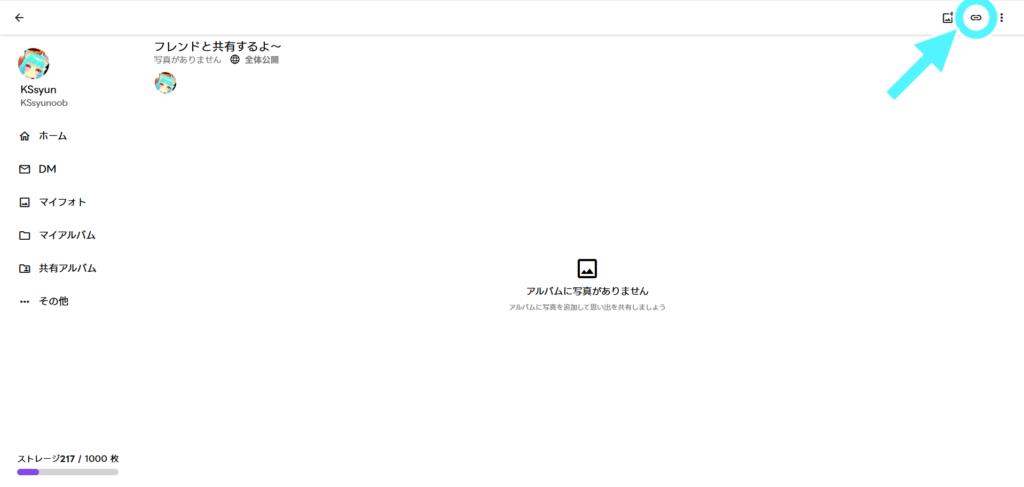The height and width of the screenshot is (487, 1024).
Task: Expand その他 in the sidebar
Action: [x=52, y=301]
